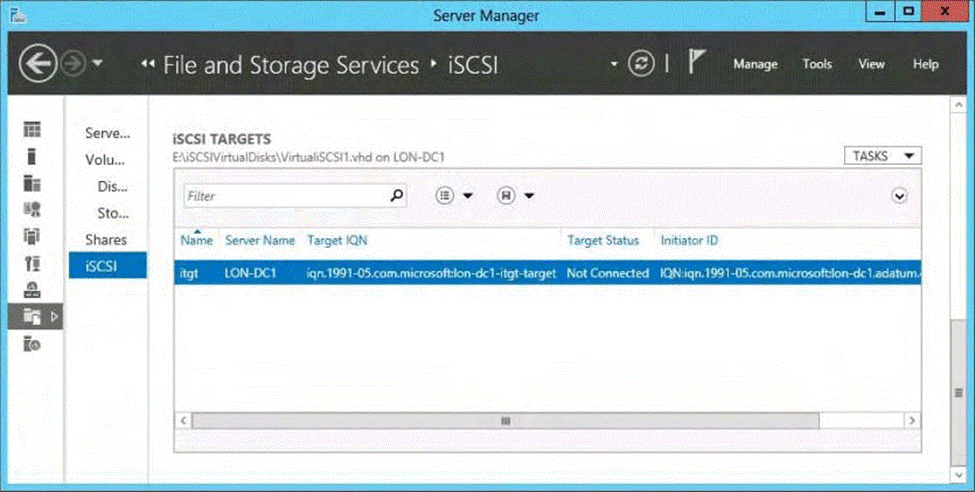Select the Local Server sidebar icon

[33, 156]
